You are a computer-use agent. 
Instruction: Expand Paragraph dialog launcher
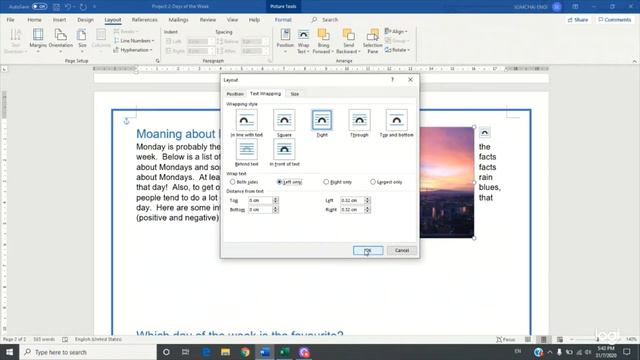[x=270, y=61]
